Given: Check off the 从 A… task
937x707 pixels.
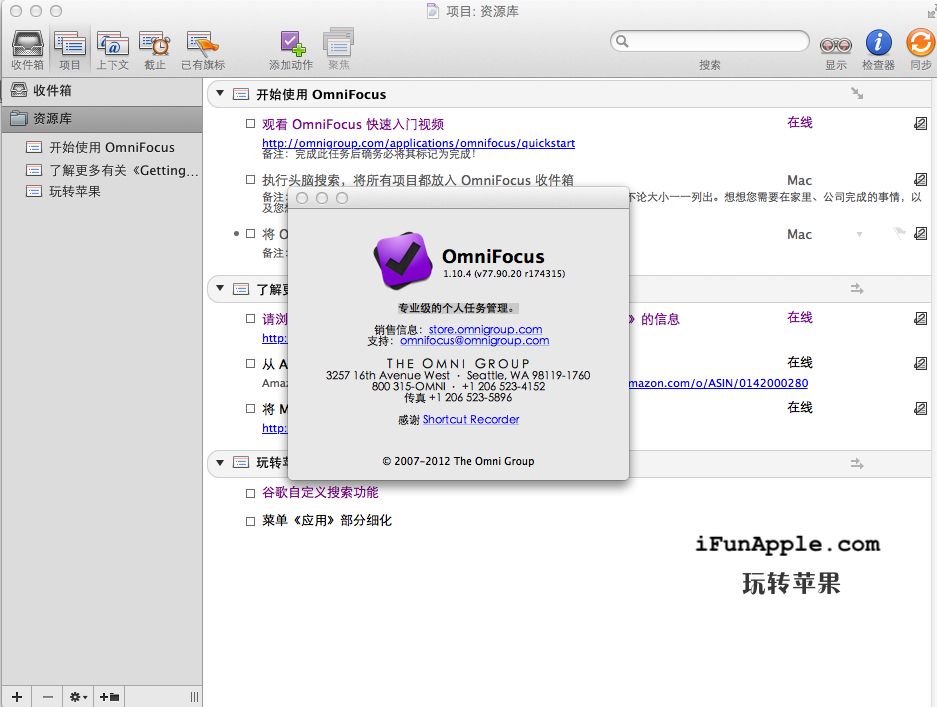Looking at the screenshot, I should tap(250, 363).
